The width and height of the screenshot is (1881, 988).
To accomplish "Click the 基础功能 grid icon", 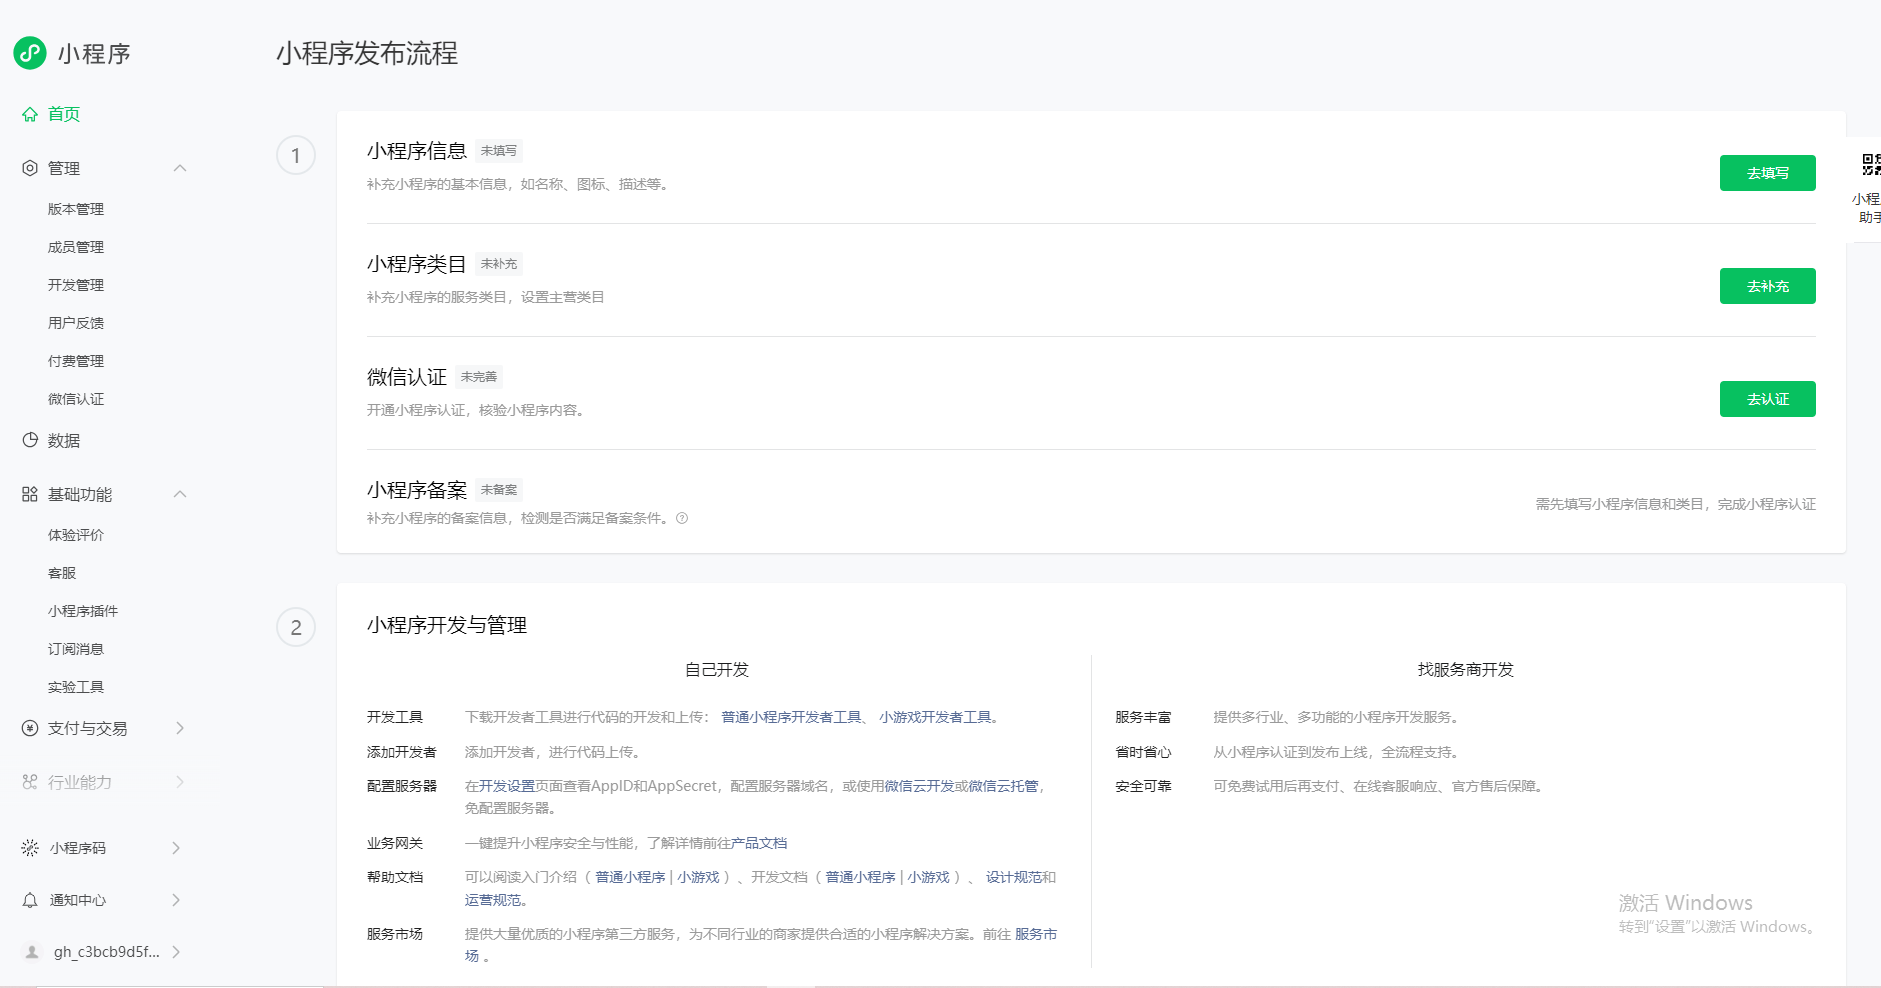I will pos(30,494).
